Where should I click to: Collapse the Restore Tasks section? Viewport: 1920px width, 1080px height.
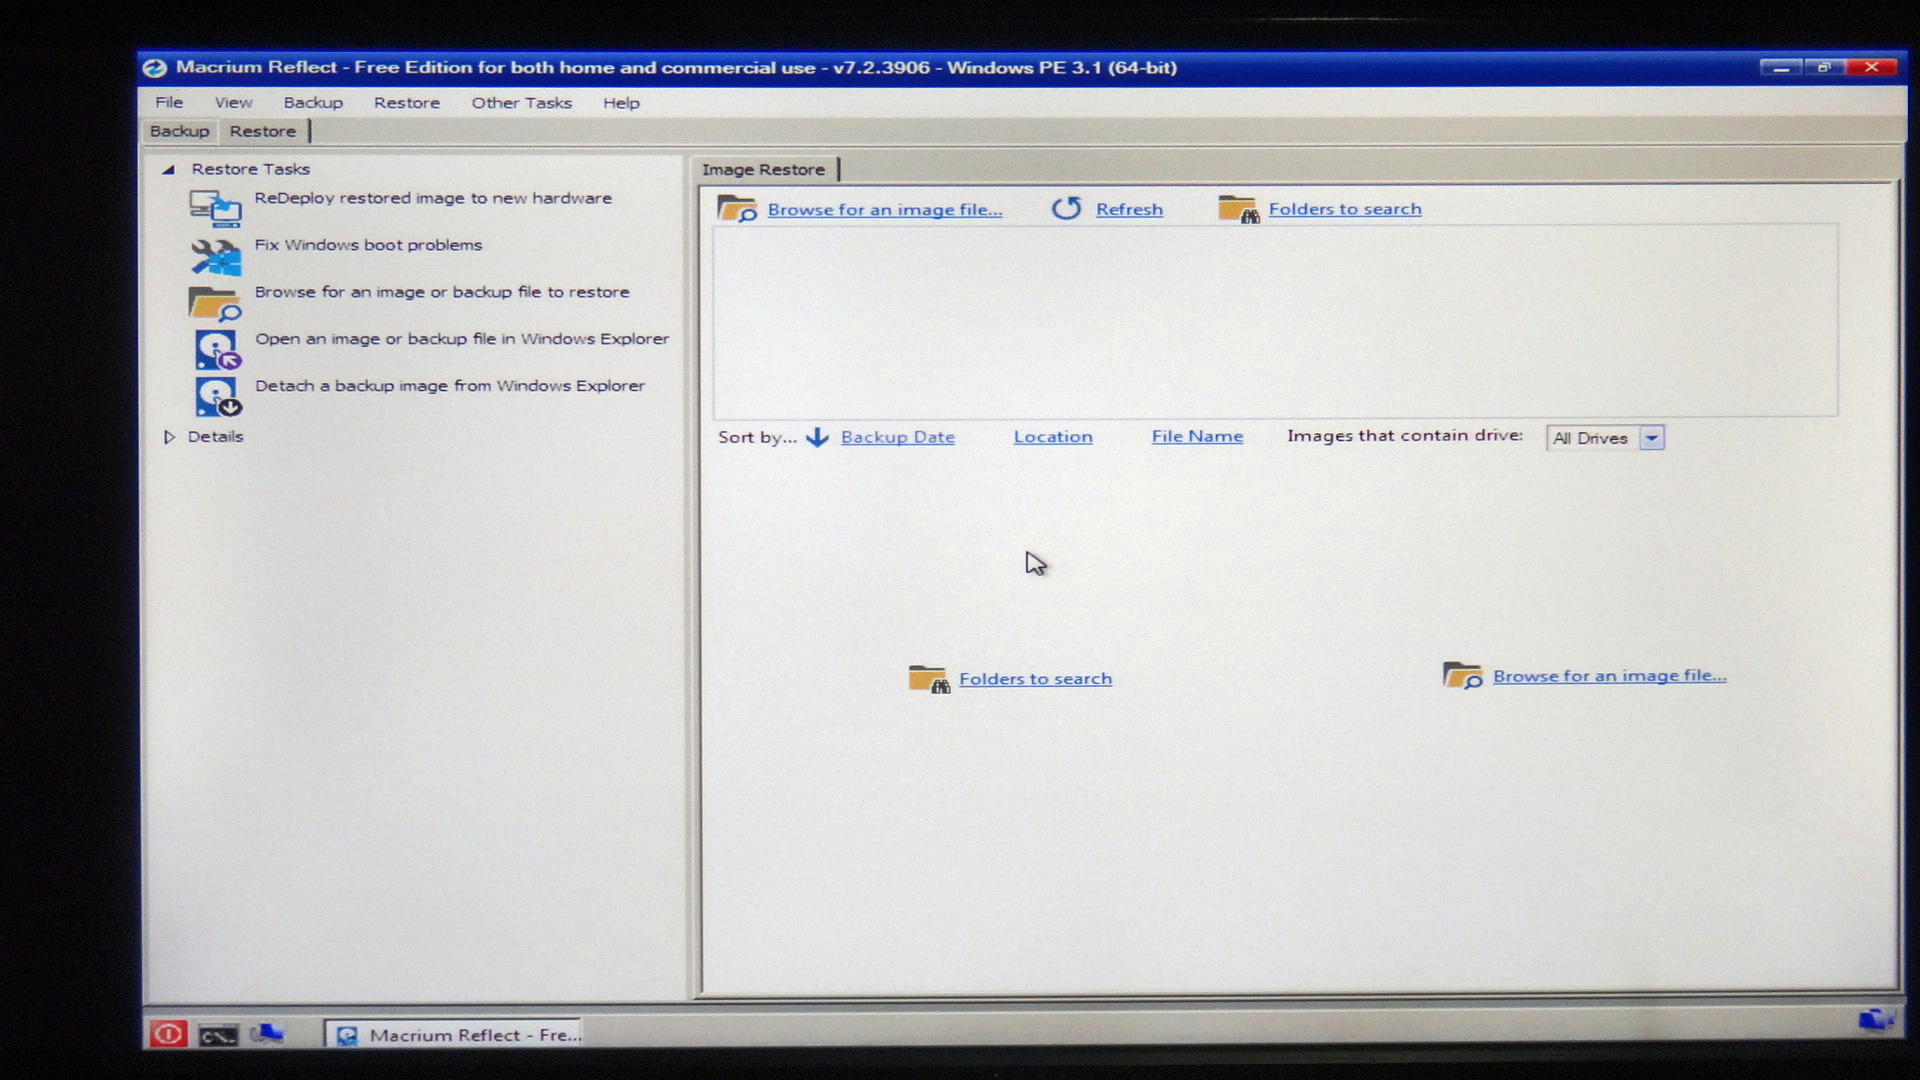(169, 169)
